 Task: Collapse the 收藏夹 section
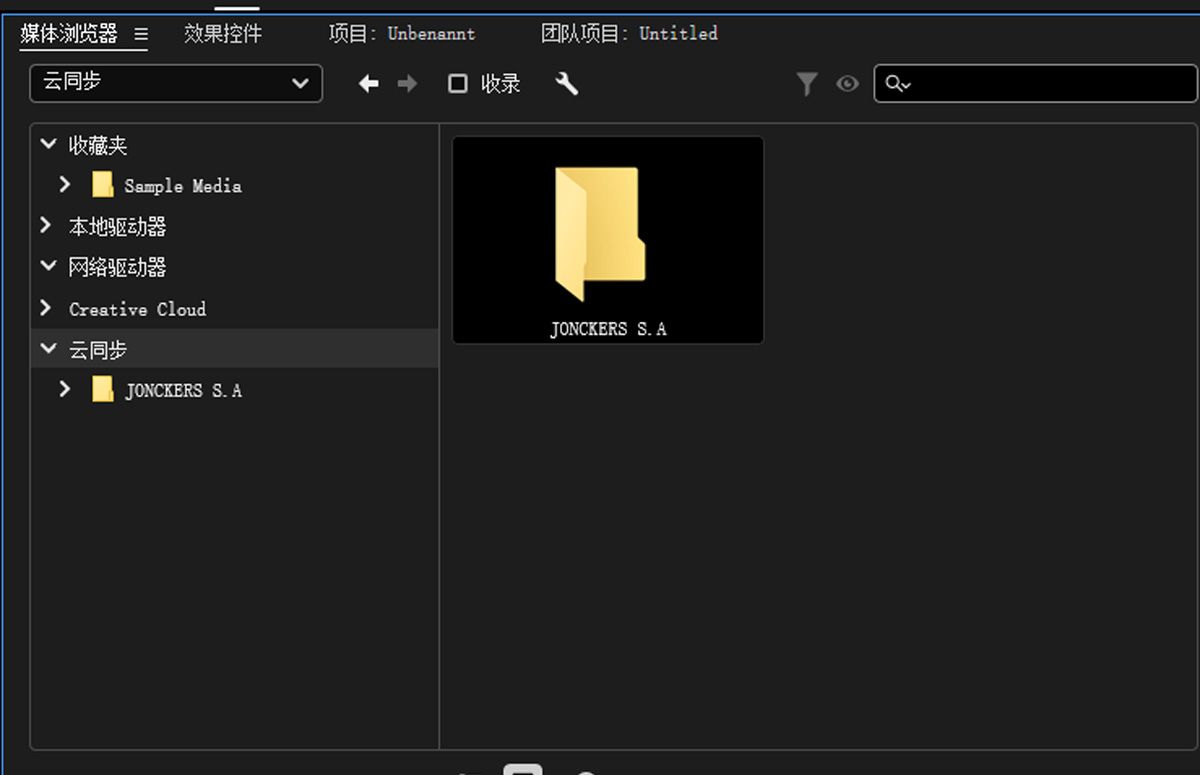(x=47, y=145)
